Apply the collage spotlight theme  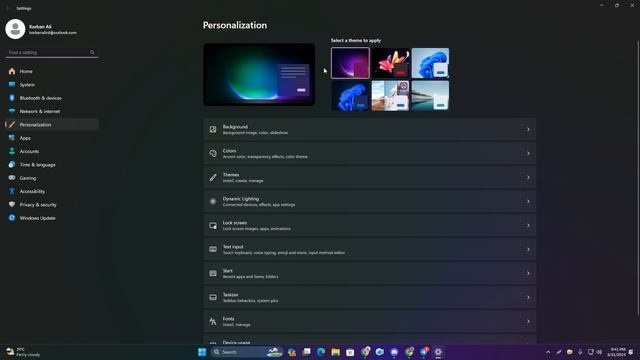390,96
